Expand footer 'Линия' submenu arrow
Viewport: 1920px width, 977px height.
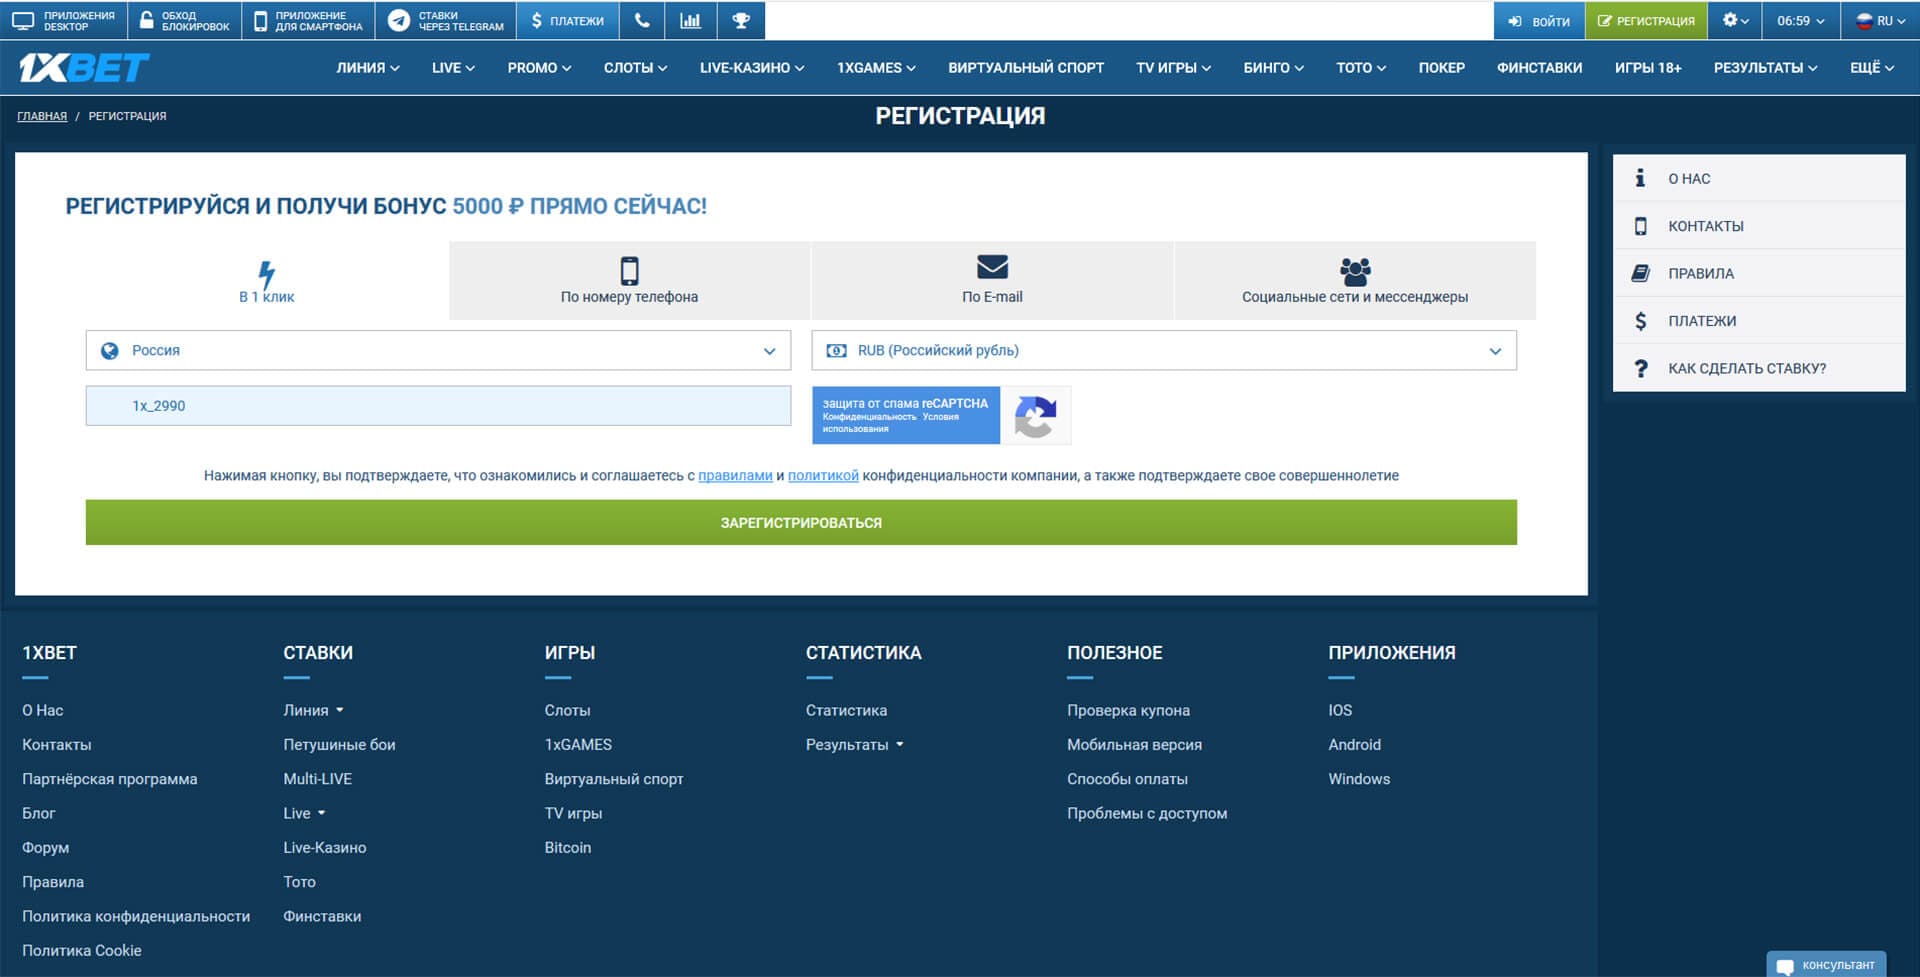click(x=340, y=711)
